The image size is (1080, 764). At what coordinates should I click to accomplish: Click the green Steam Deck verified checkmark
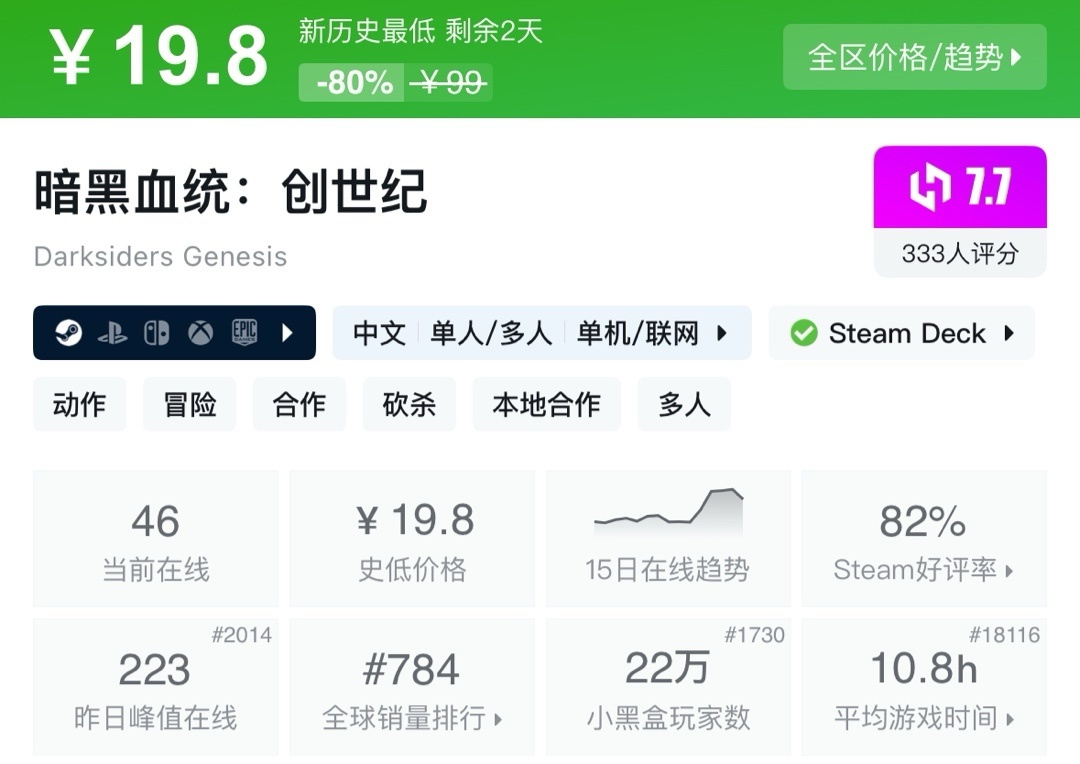coord(804,333)
